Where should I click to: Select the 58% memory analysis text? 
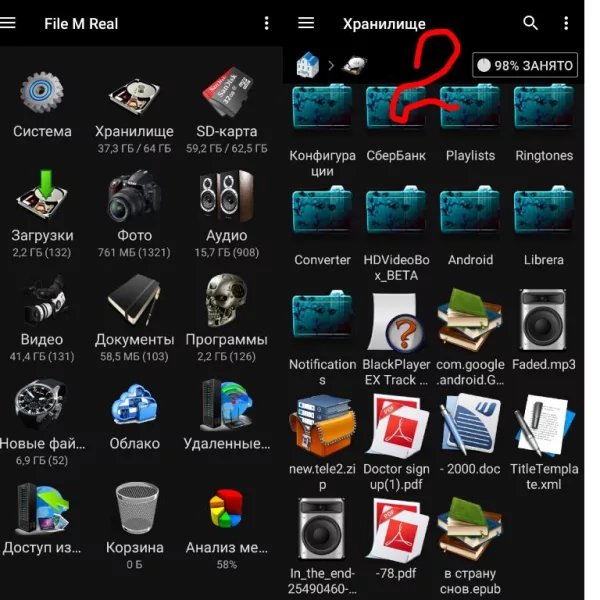(227, 565)
